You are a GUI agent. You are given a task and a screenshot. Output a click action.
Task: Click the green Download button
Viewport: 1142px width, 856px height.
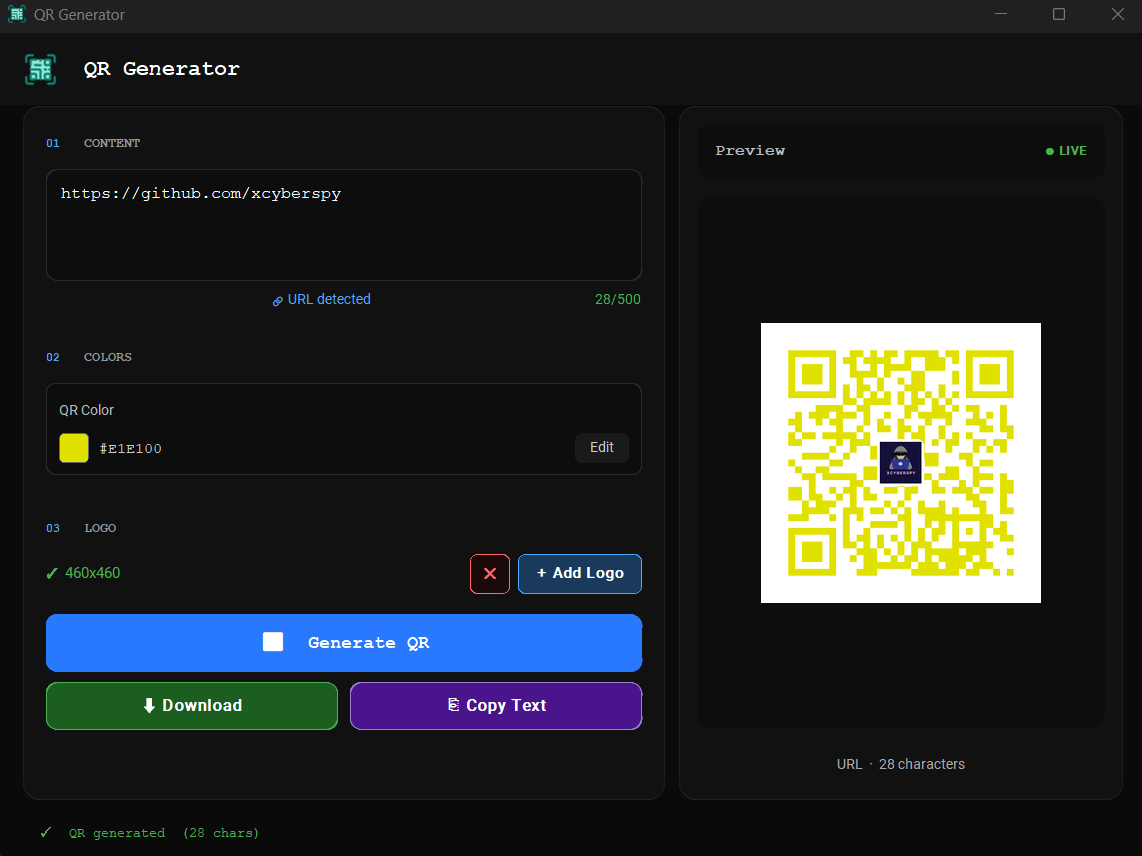(192, 705)
